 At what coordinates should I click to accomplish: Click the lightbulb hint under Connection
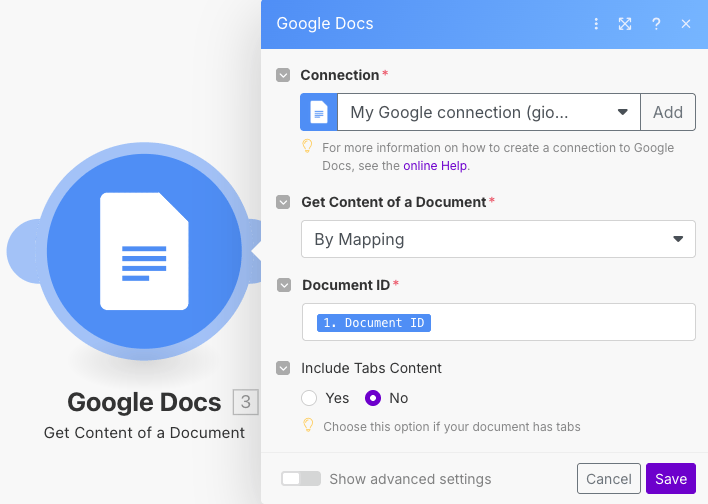pos(307,146)
